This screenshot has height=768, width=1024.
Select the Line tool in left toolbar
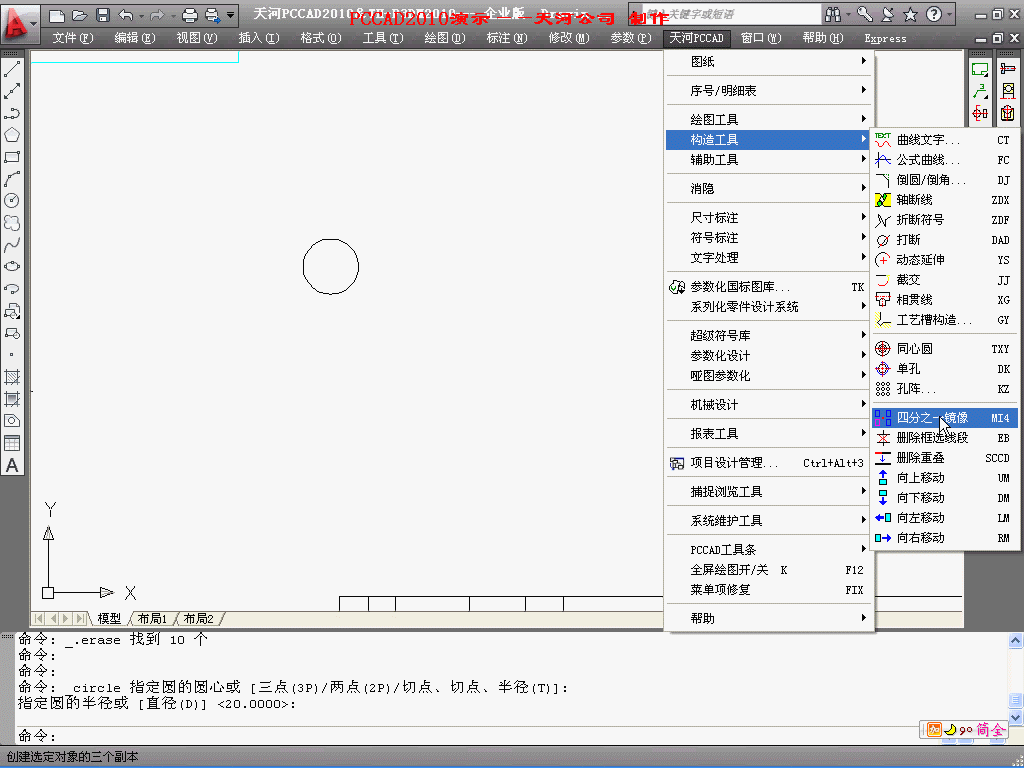coord(12,69)
